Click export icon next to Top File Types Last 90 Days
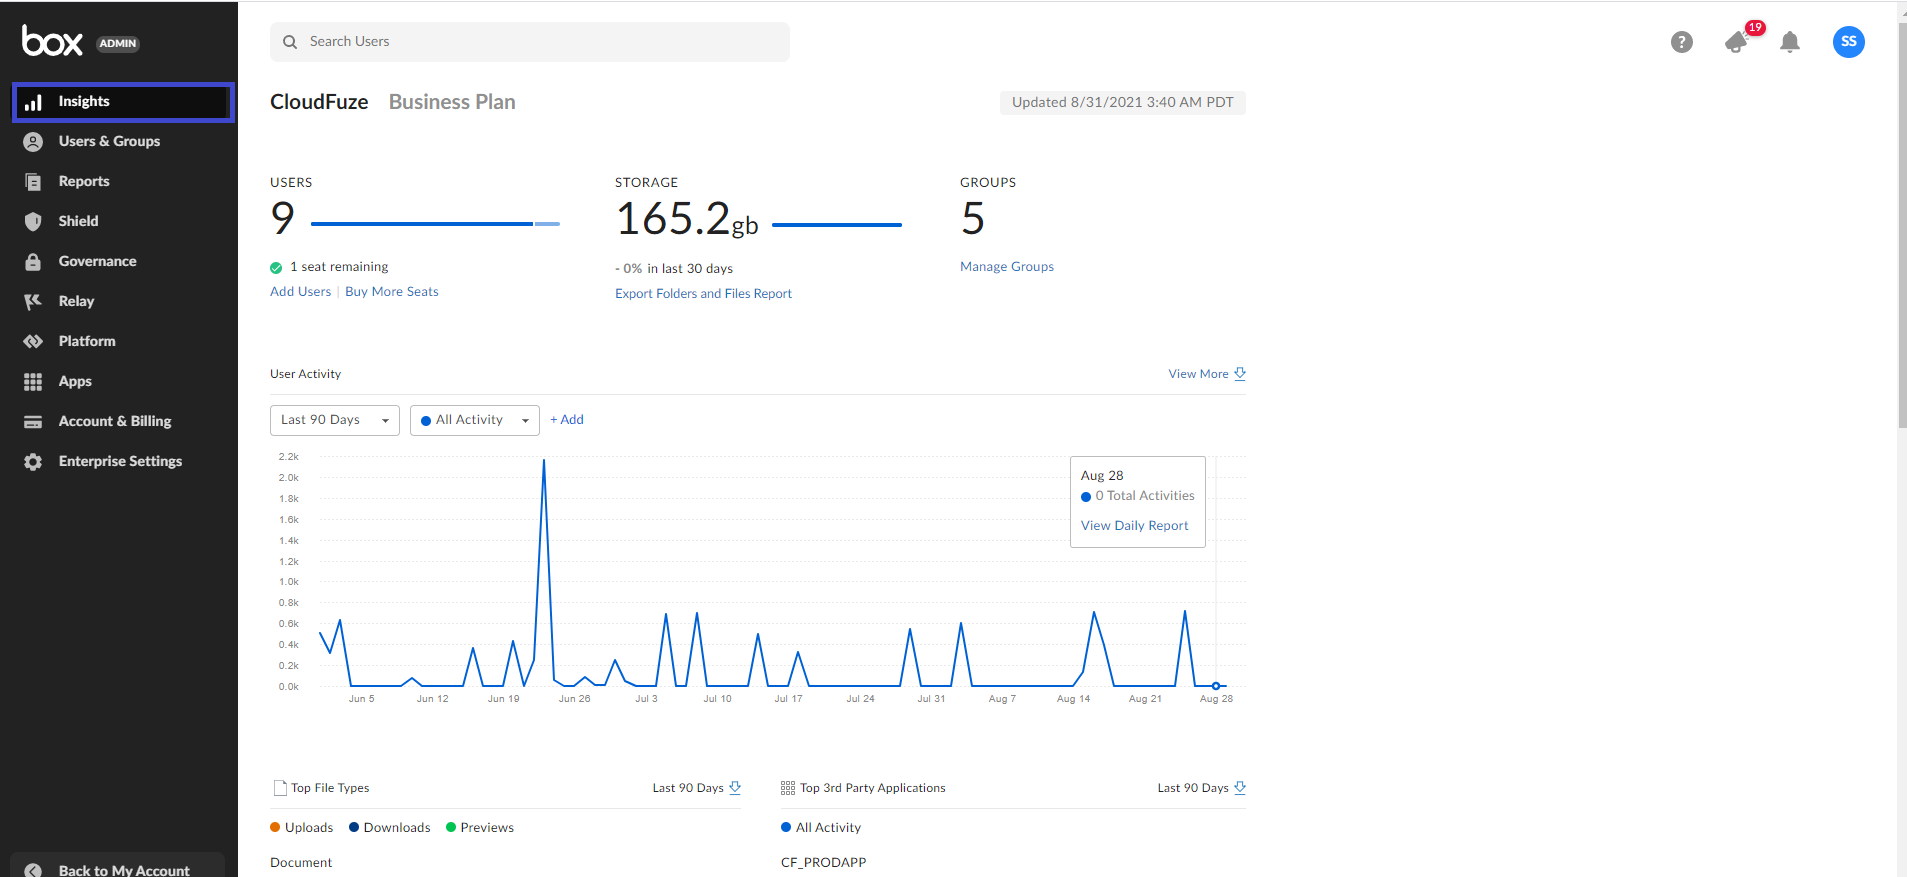Image resolution: width=1907 pixels, height=877 pixels. coord(735,788)
